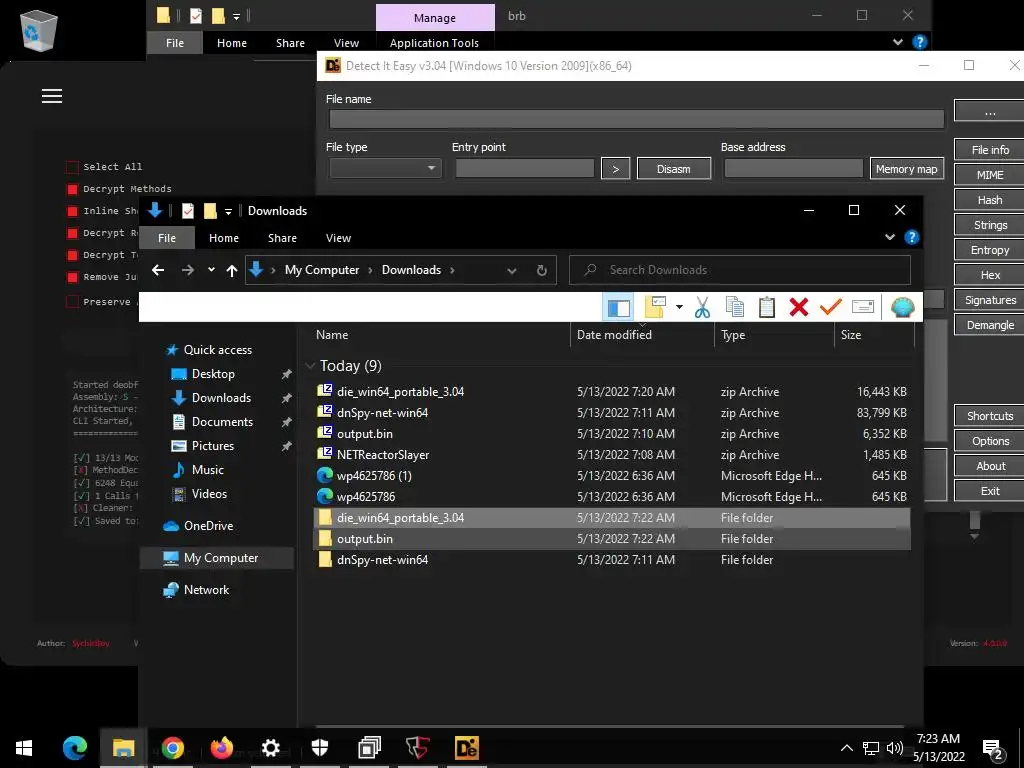
Task: Toggle the Decrypt T... checkbox
Action: tap(72, 255)
